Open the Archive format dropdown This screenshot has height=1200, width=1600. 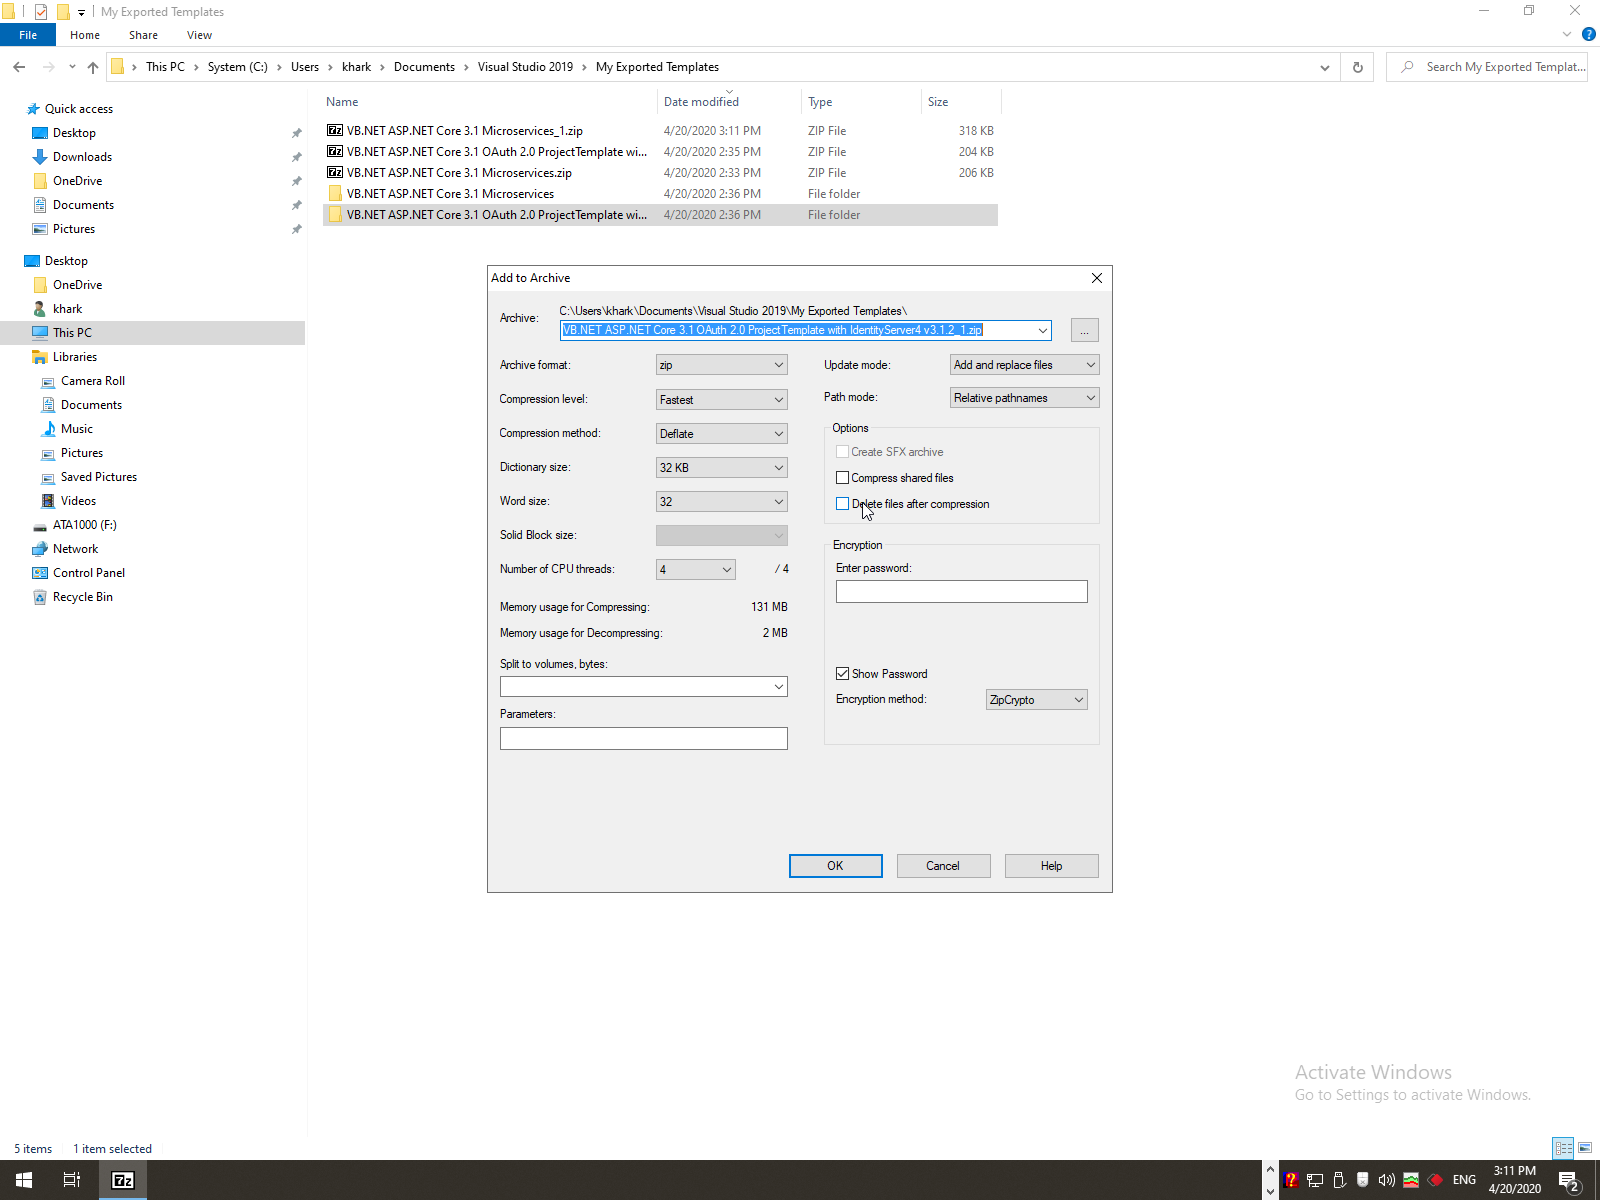click(722, 365)
